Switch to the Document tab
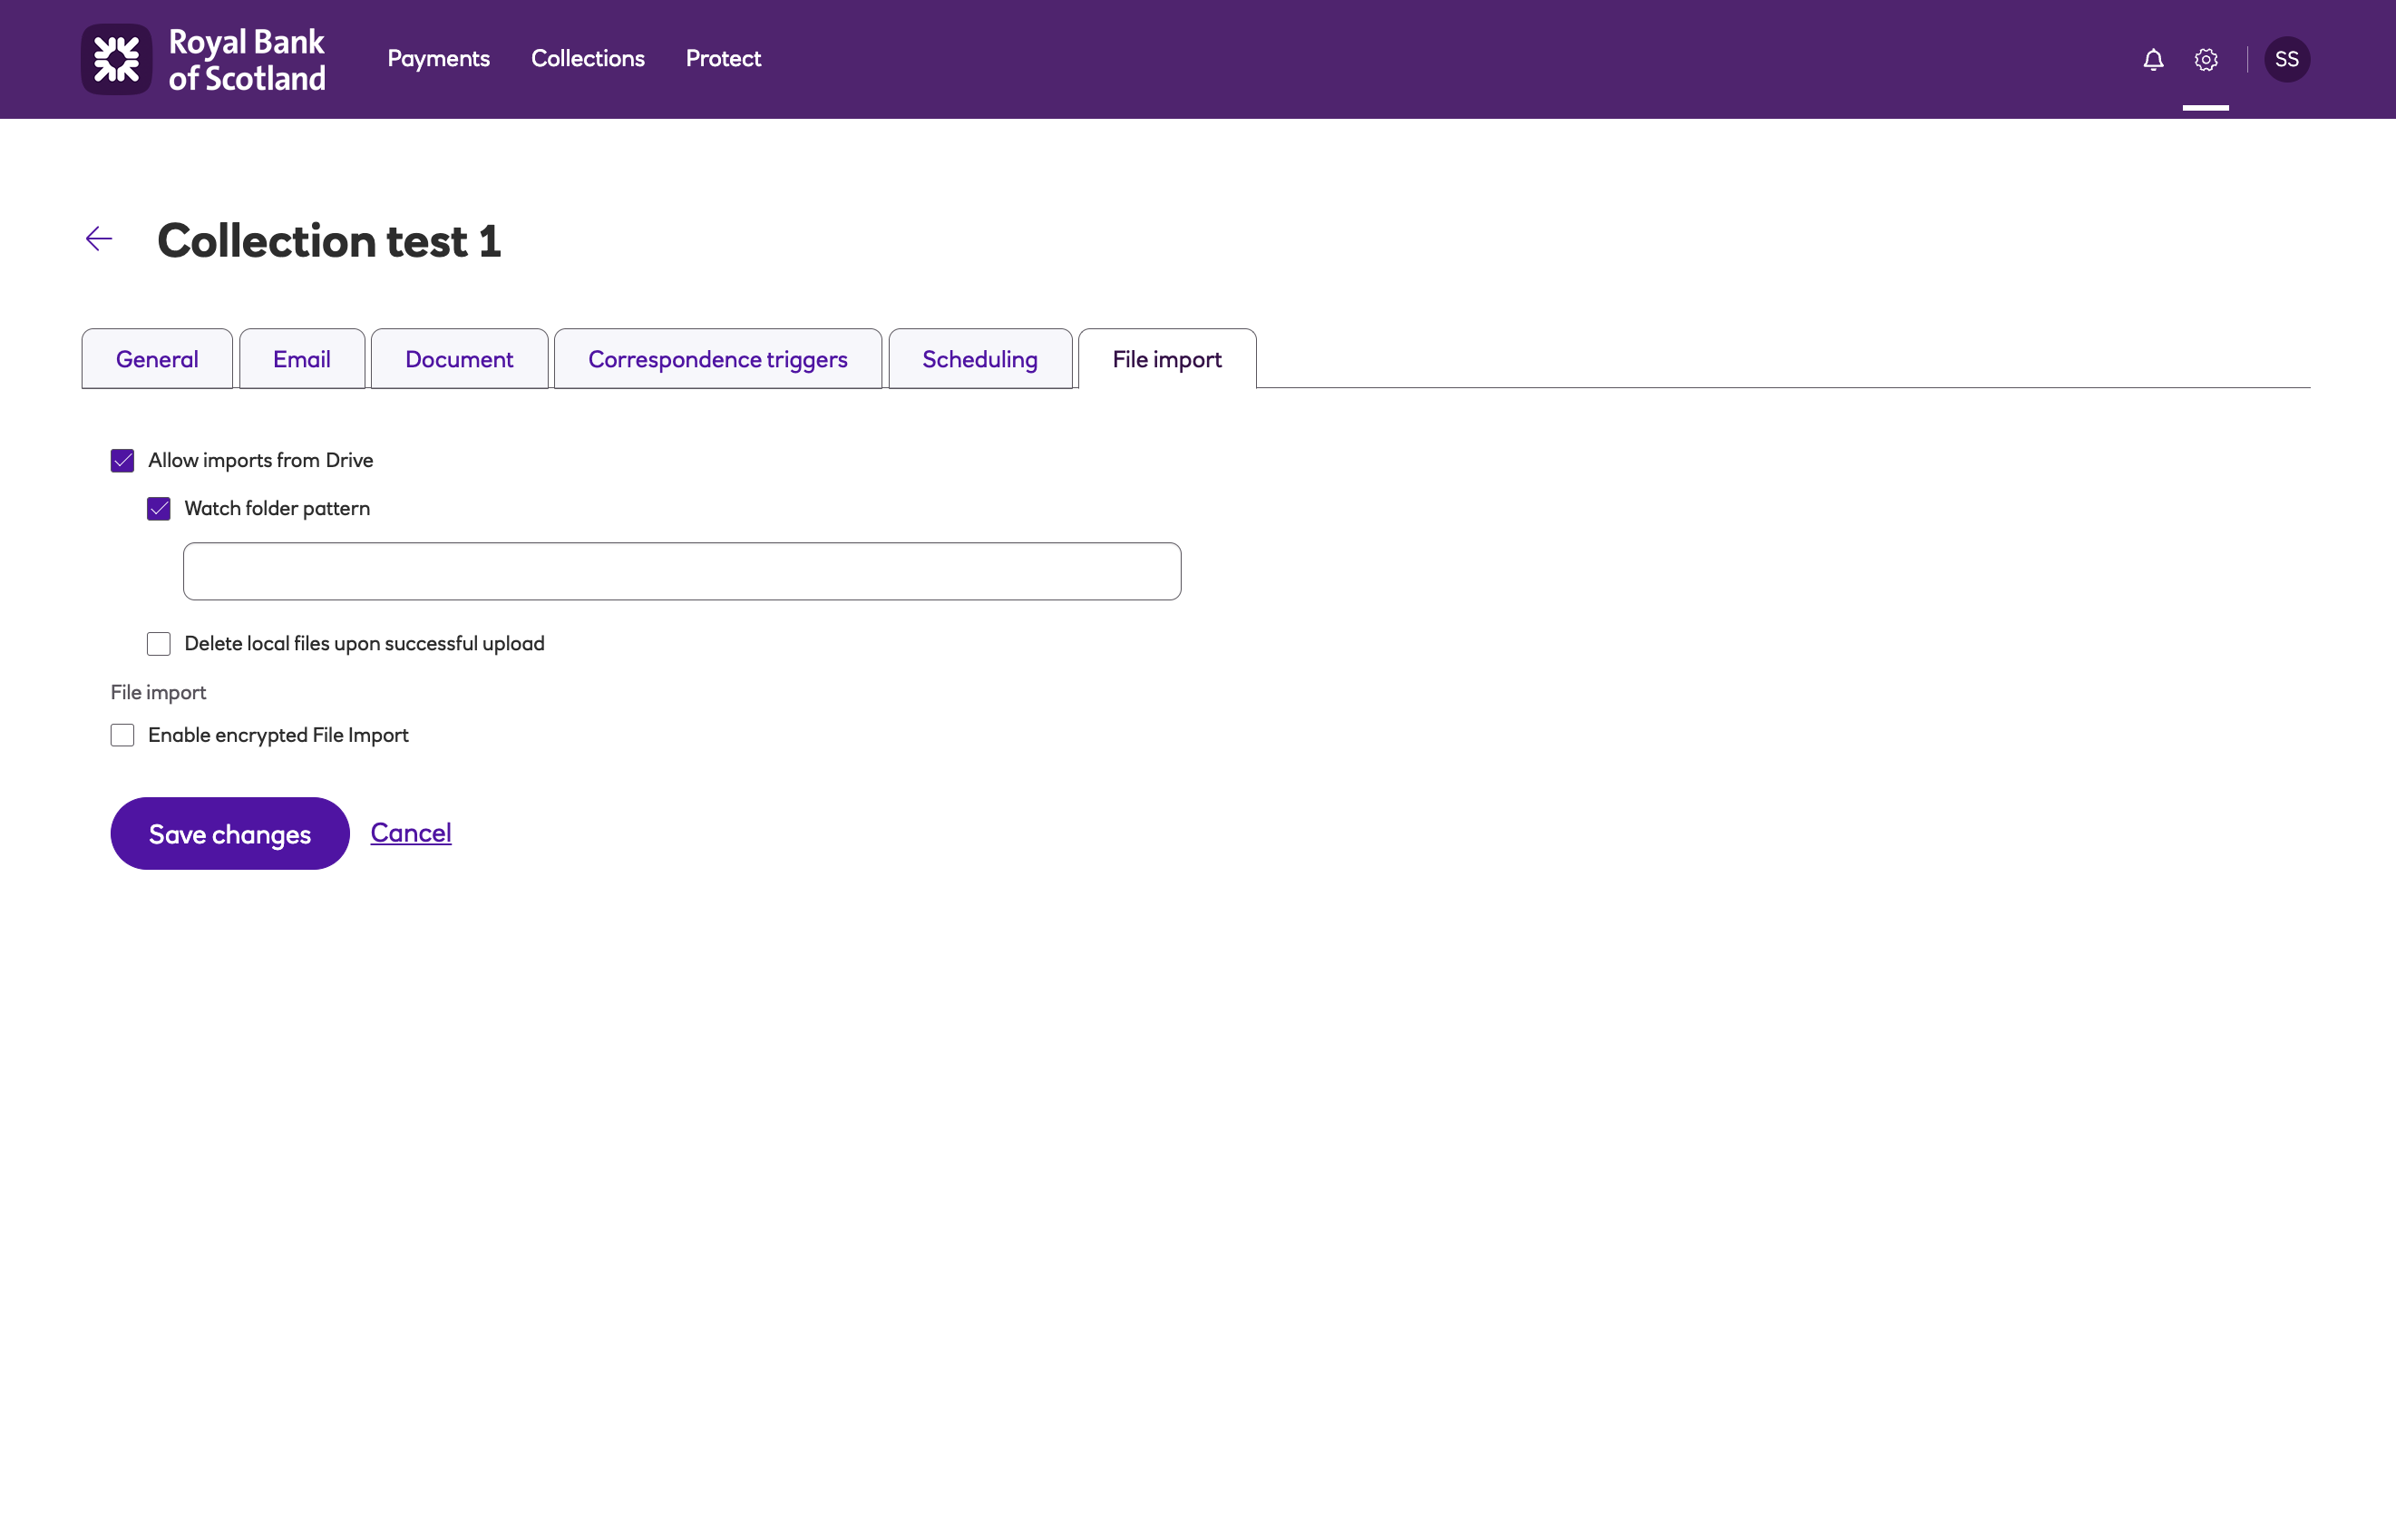Image resolution: width=2396 pixels, height=1540 pixels. click(x=459, y=359)
